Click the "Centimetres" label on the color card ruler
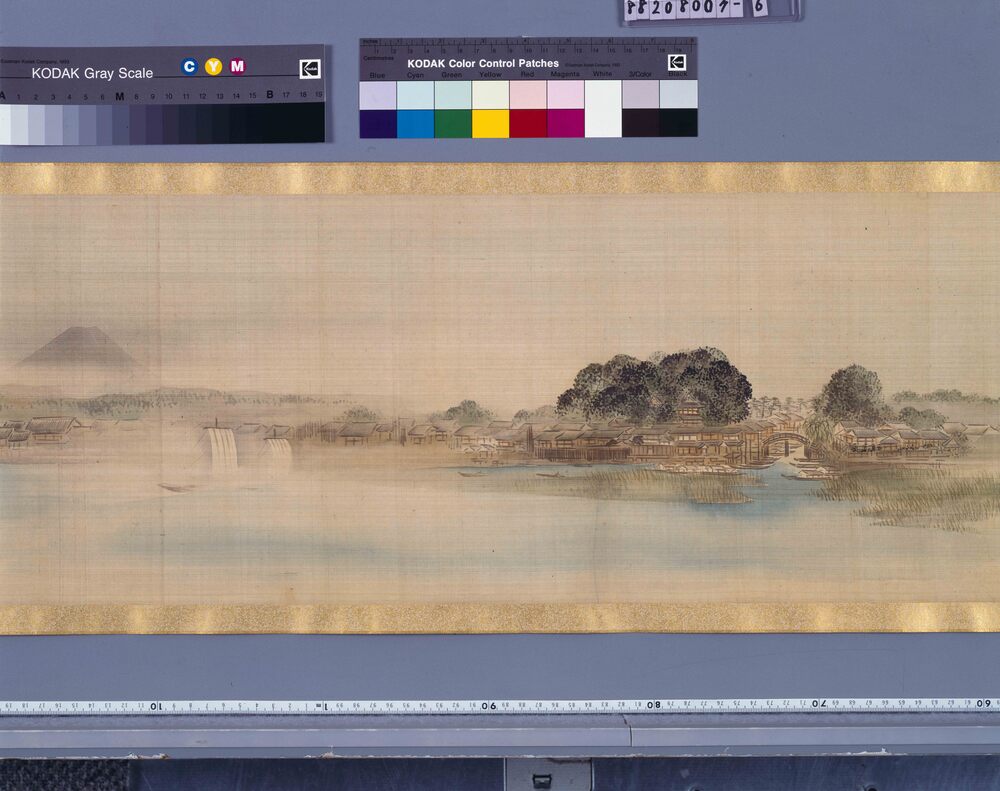 378,58
